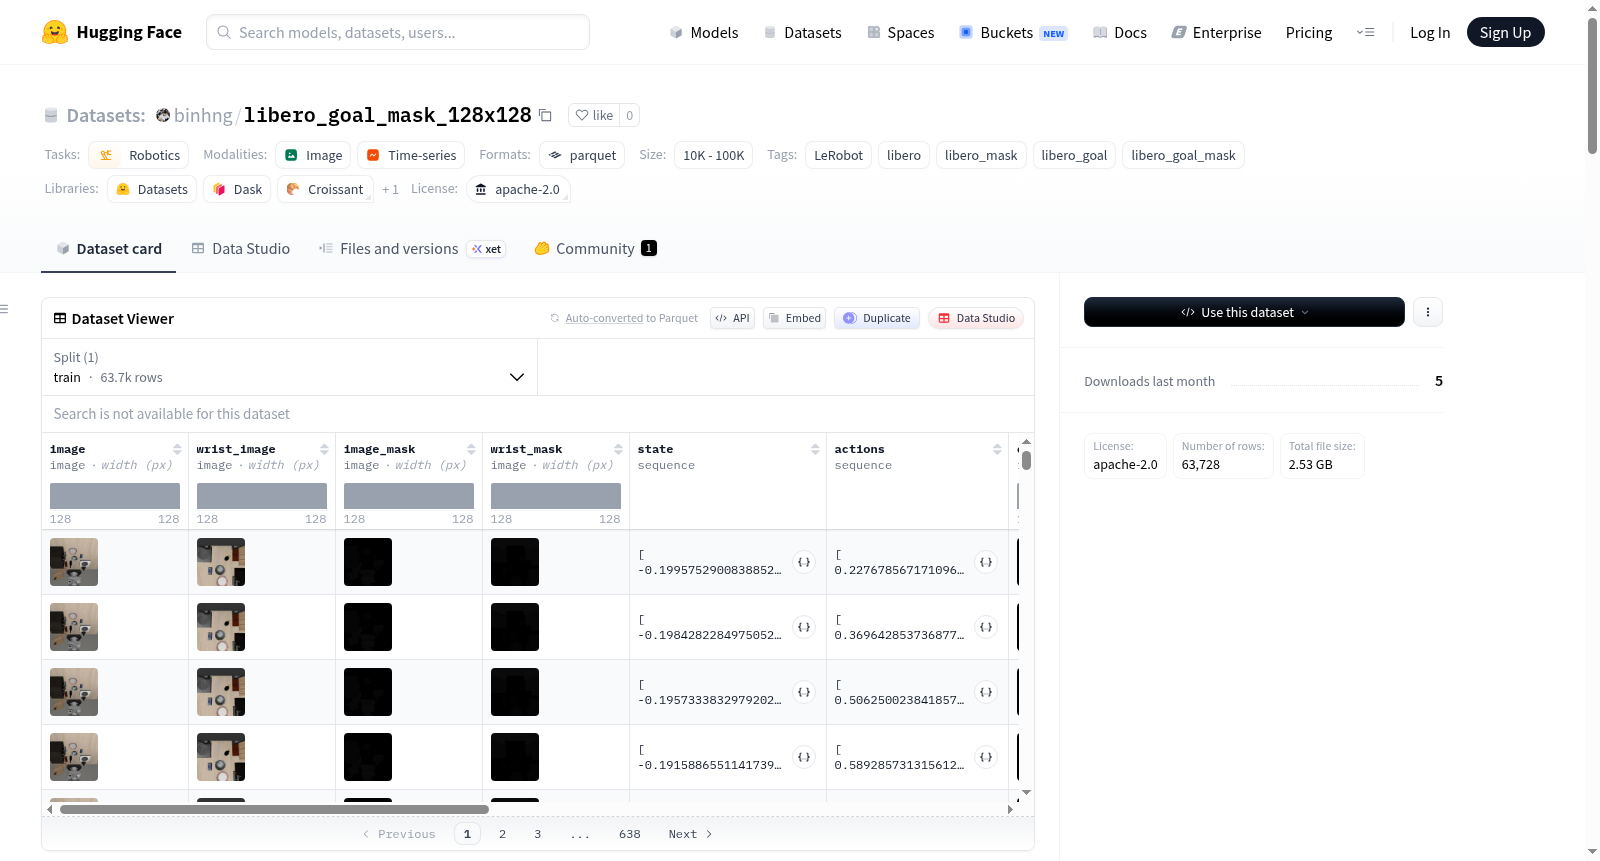The image size is (1600, 861).
Task: Click the Robotics task tag
Action: tap(139, 155)
